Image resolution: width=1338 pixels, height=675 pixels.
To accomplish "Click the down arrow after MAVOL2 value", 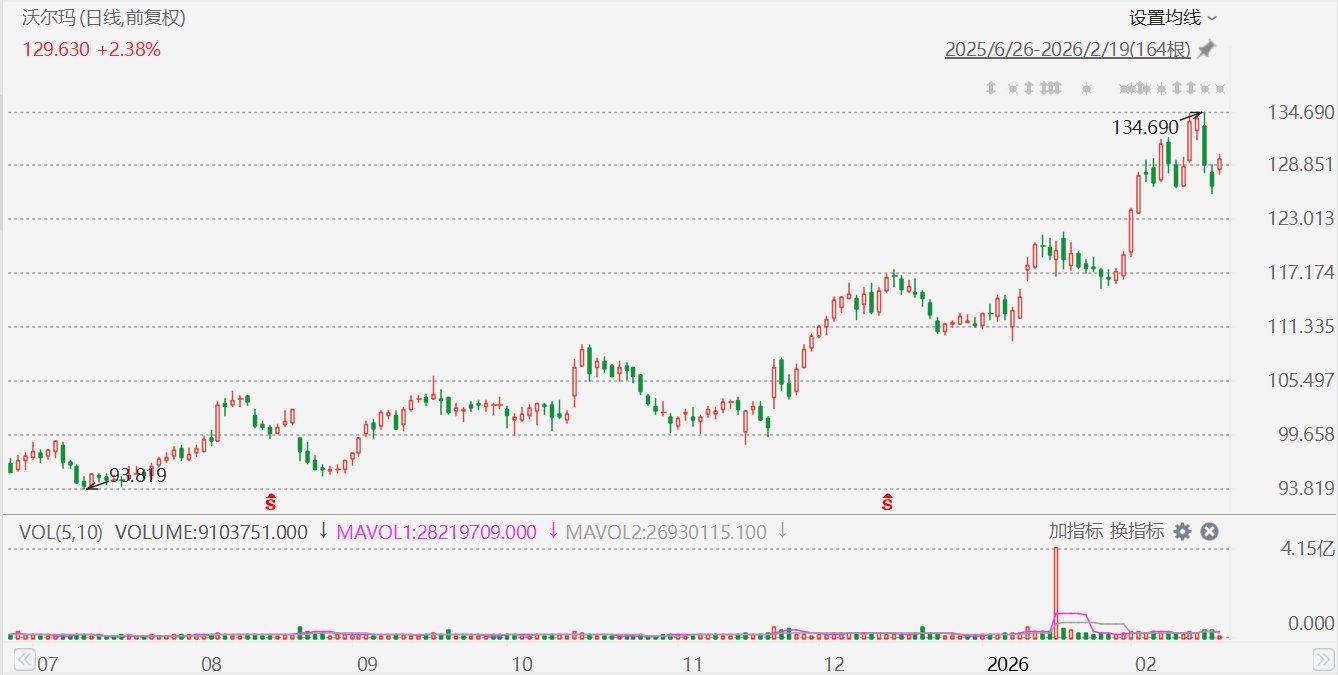I will coord(783,531).
